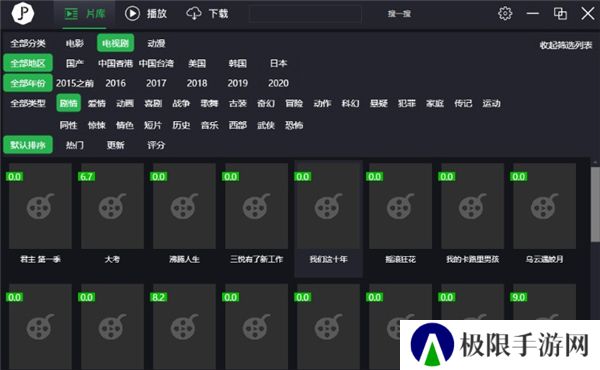Open the 我们这十年 poster
600x370 pixels.
[328, 206]
